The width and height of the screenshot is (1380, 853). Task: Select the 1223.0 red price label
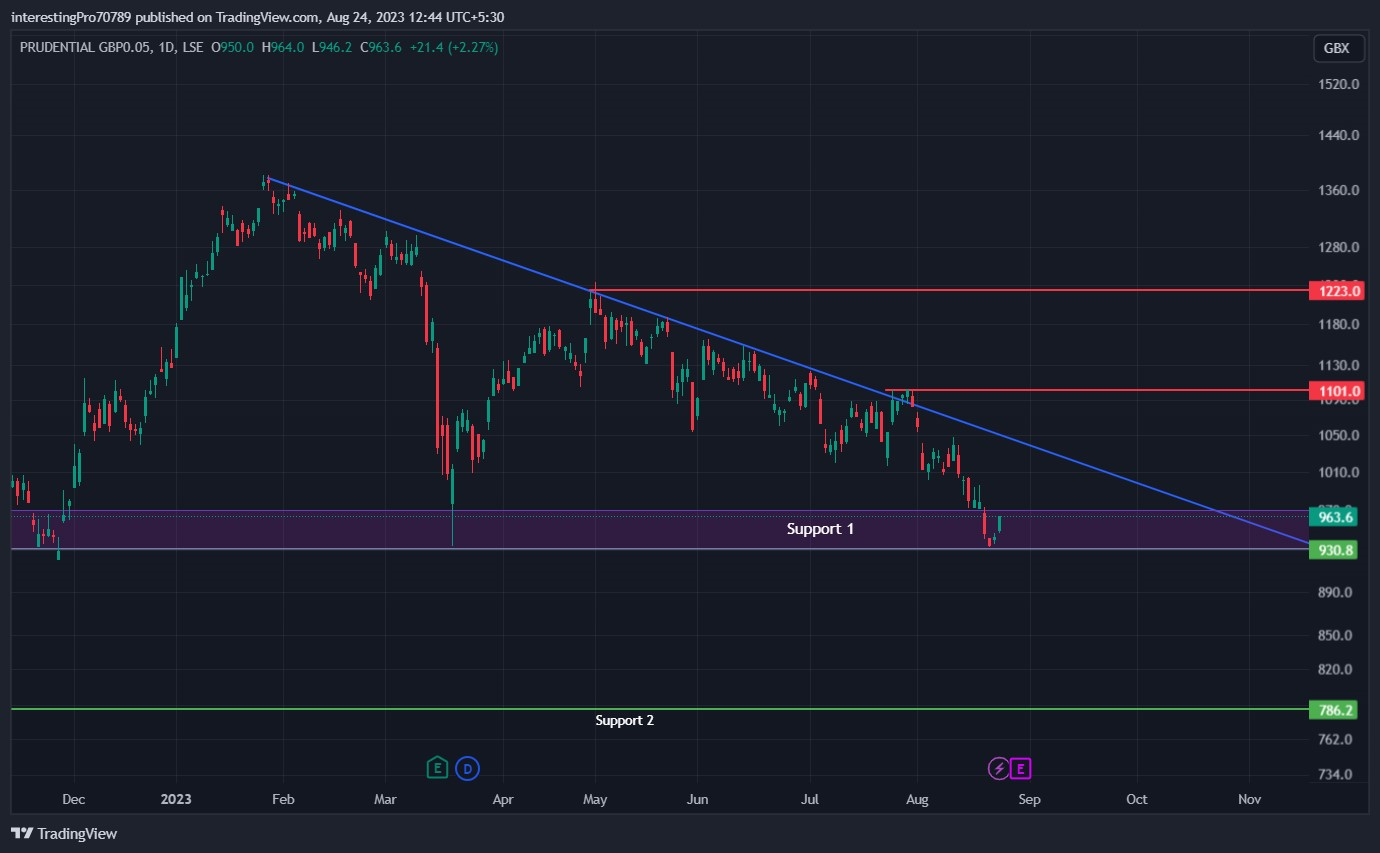click(1336, 291)
